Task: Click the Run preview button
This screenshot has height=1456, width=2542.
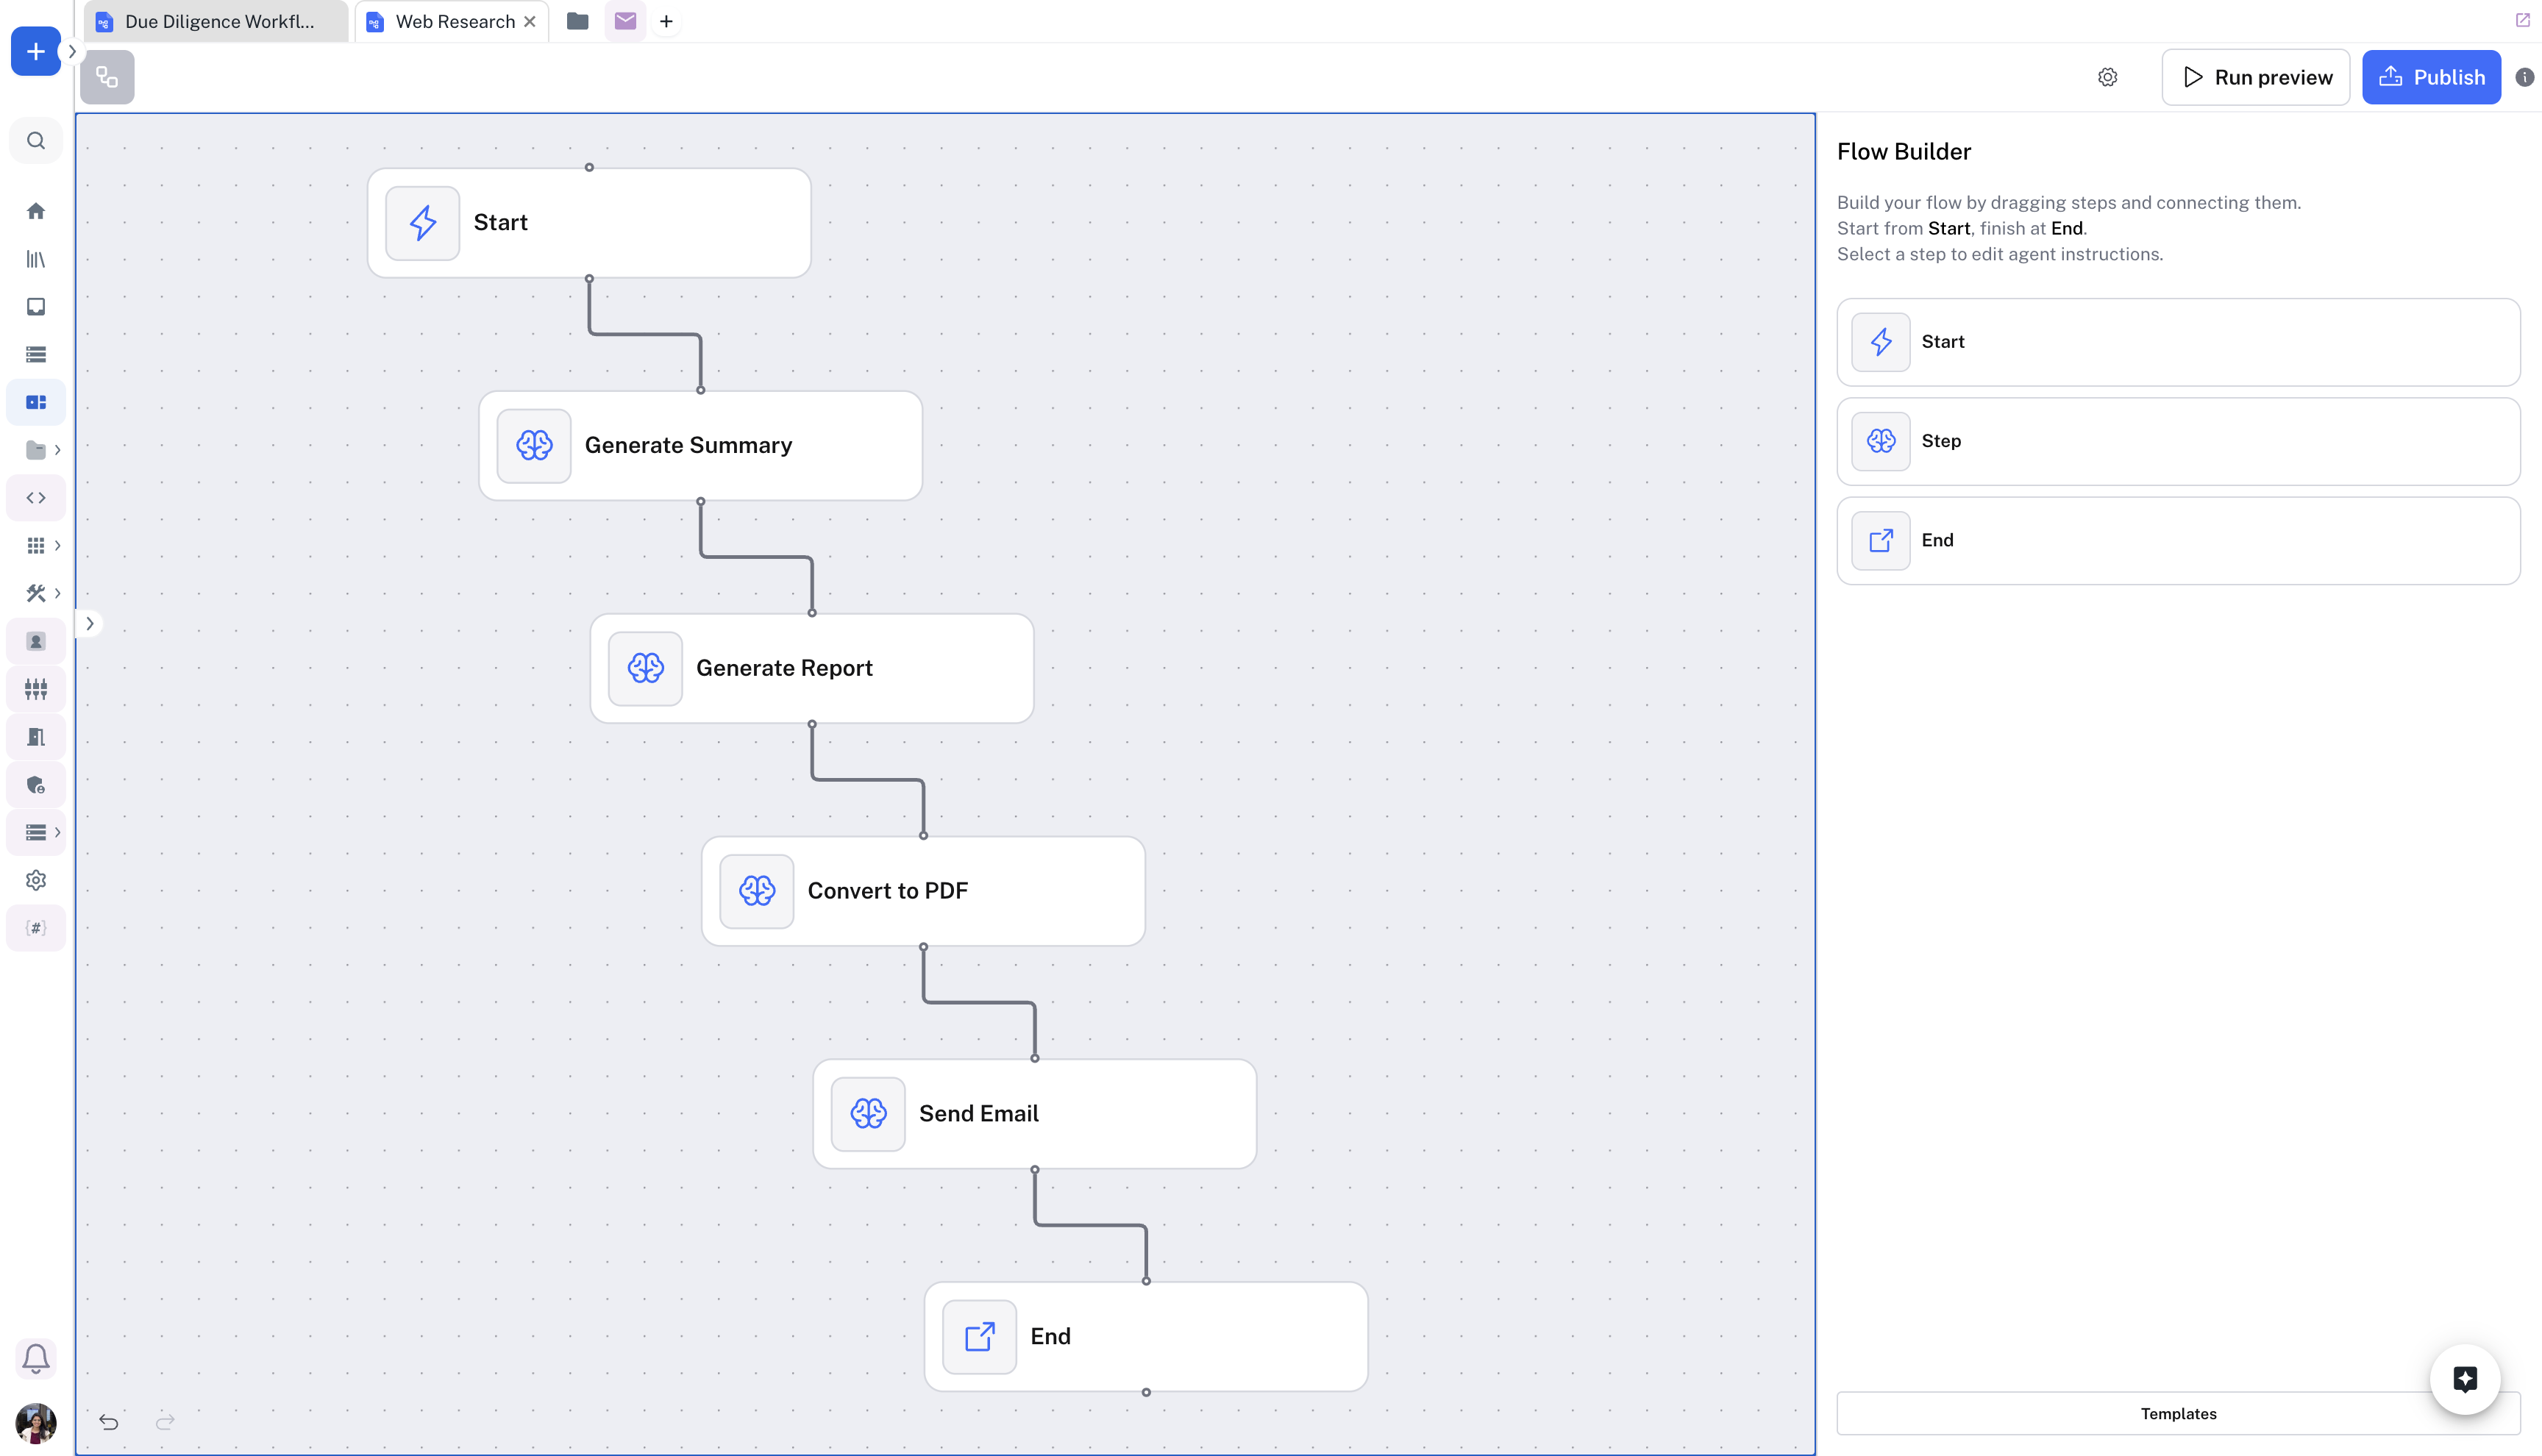Action: tap(2255, 77)
